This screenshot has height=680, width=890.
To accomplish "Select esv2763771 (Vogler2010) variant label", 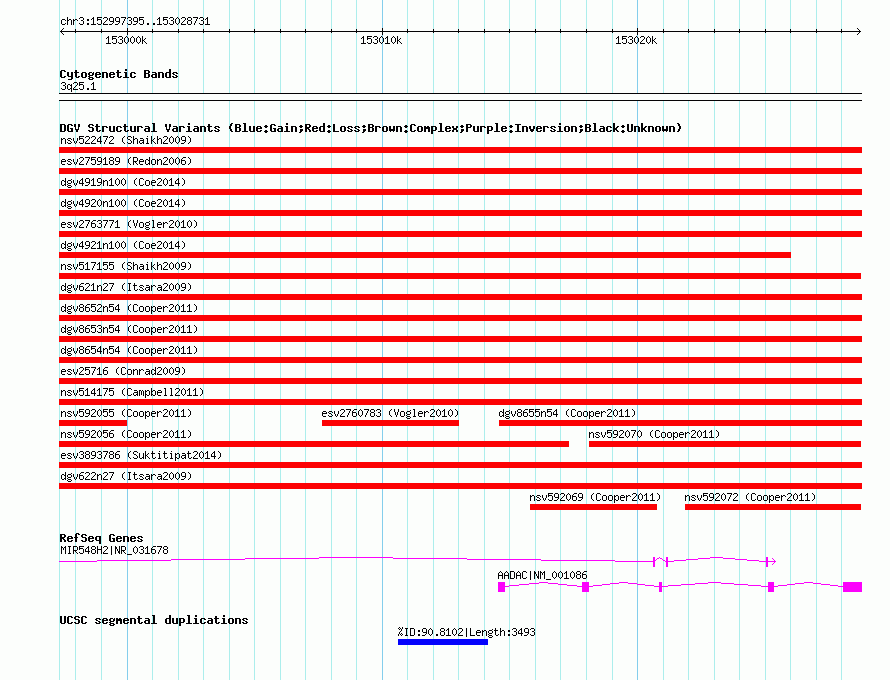I will tap(129, 224).
